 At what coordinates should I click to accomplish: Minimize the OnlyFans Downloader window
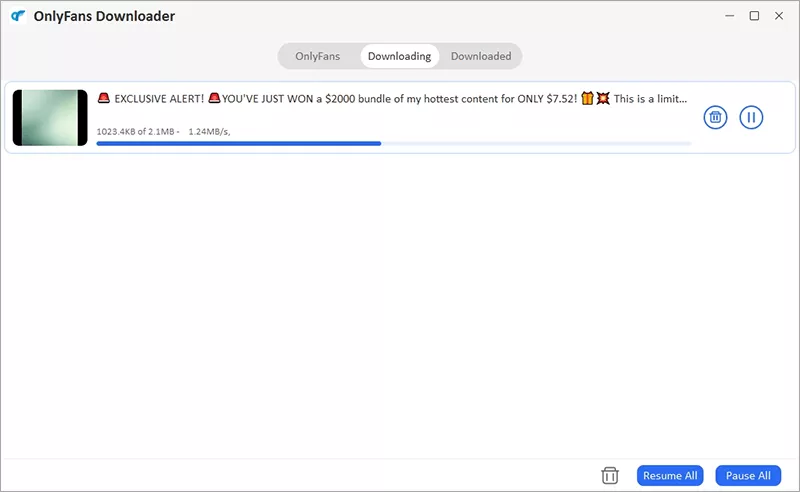point(730,16)
